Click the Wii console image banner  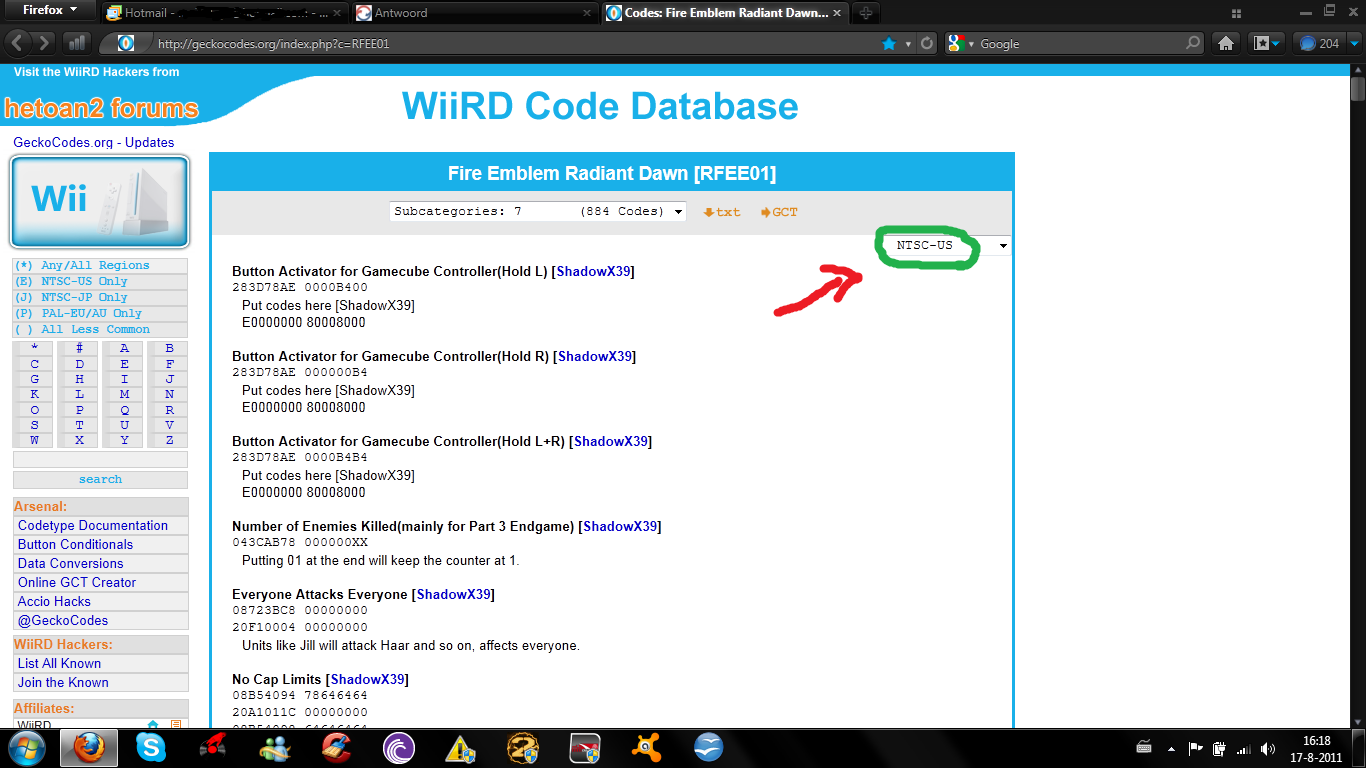click(99, 202)
